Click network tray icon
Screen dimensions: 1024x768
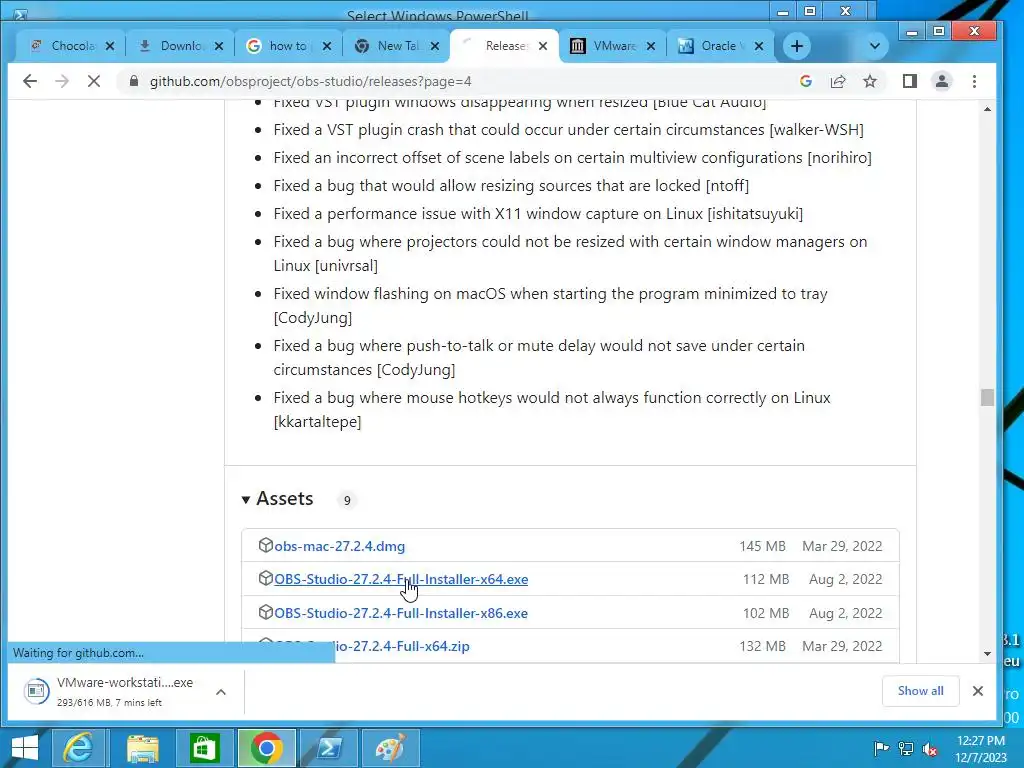click(x=906, y=748)
